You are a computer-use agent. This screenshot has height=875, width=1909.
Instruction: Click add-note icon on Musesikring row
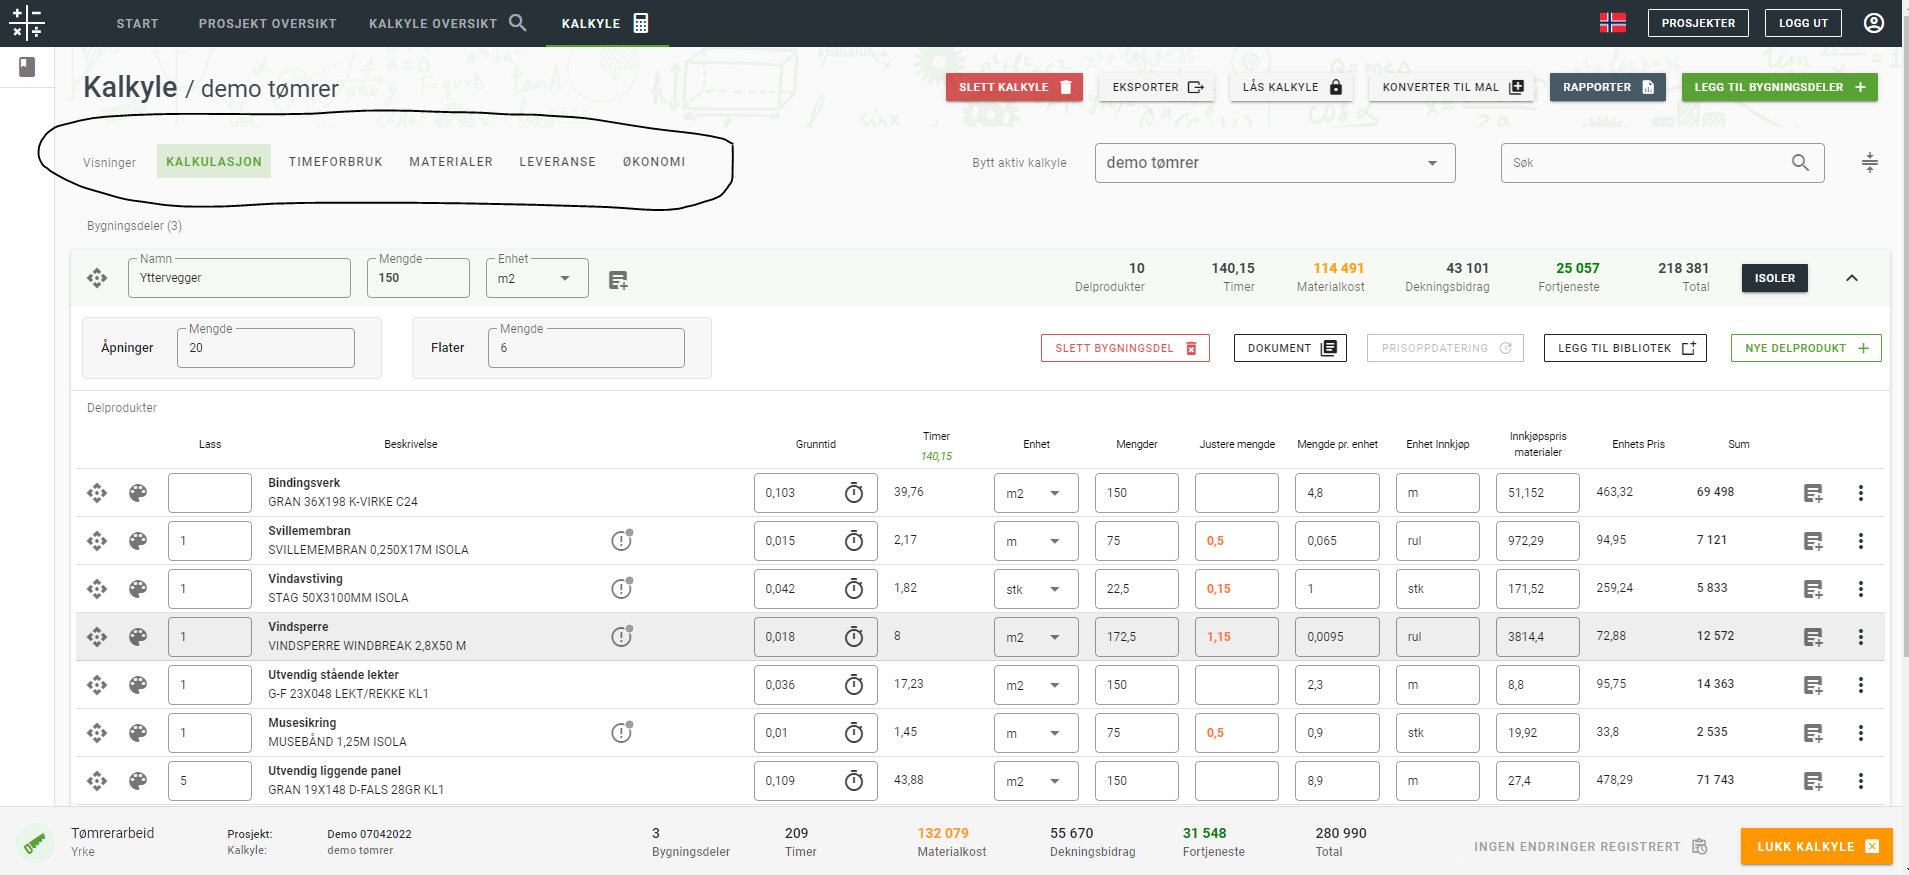1812,733
